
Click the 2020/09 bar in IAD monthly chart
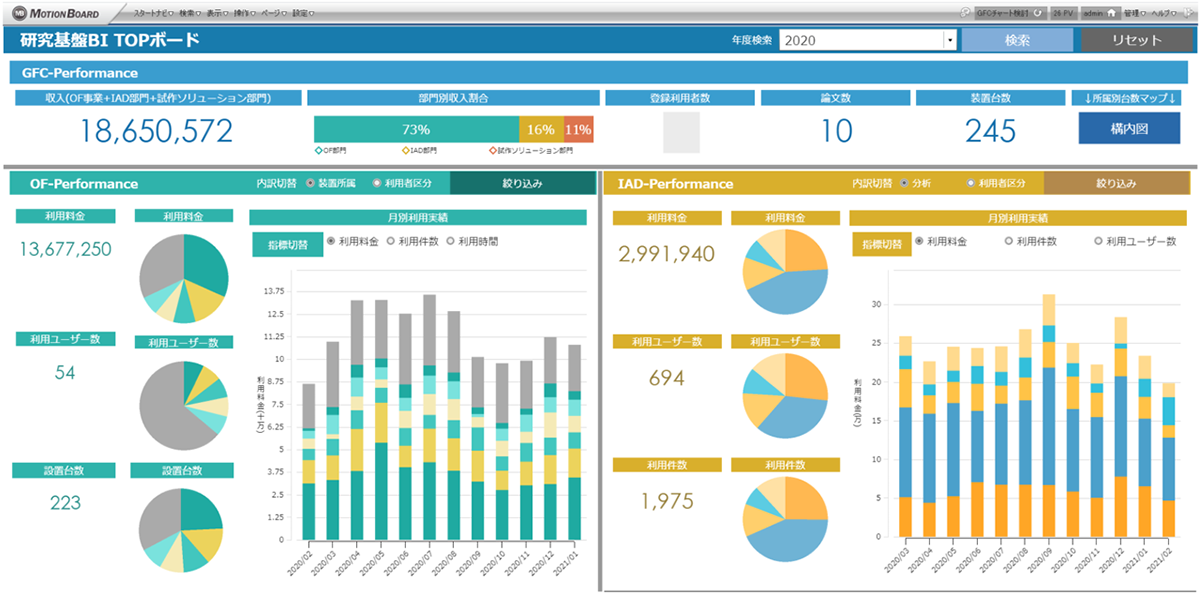[1048, 415]
